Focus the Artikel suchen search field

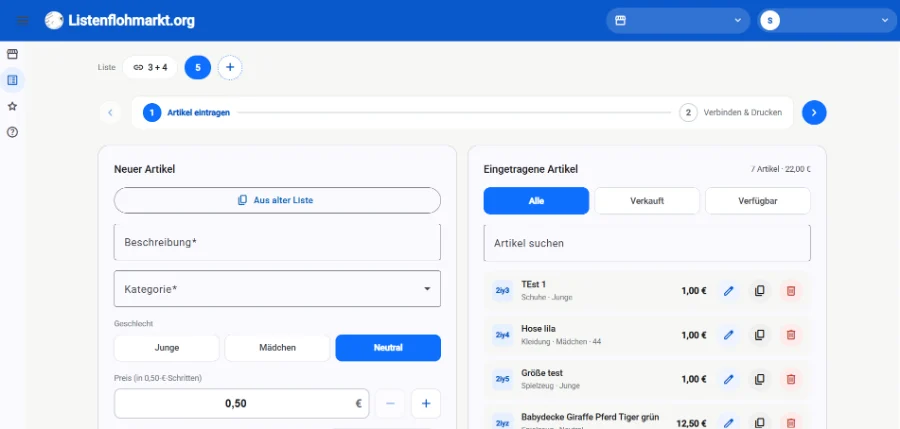[x=647, y=244]
